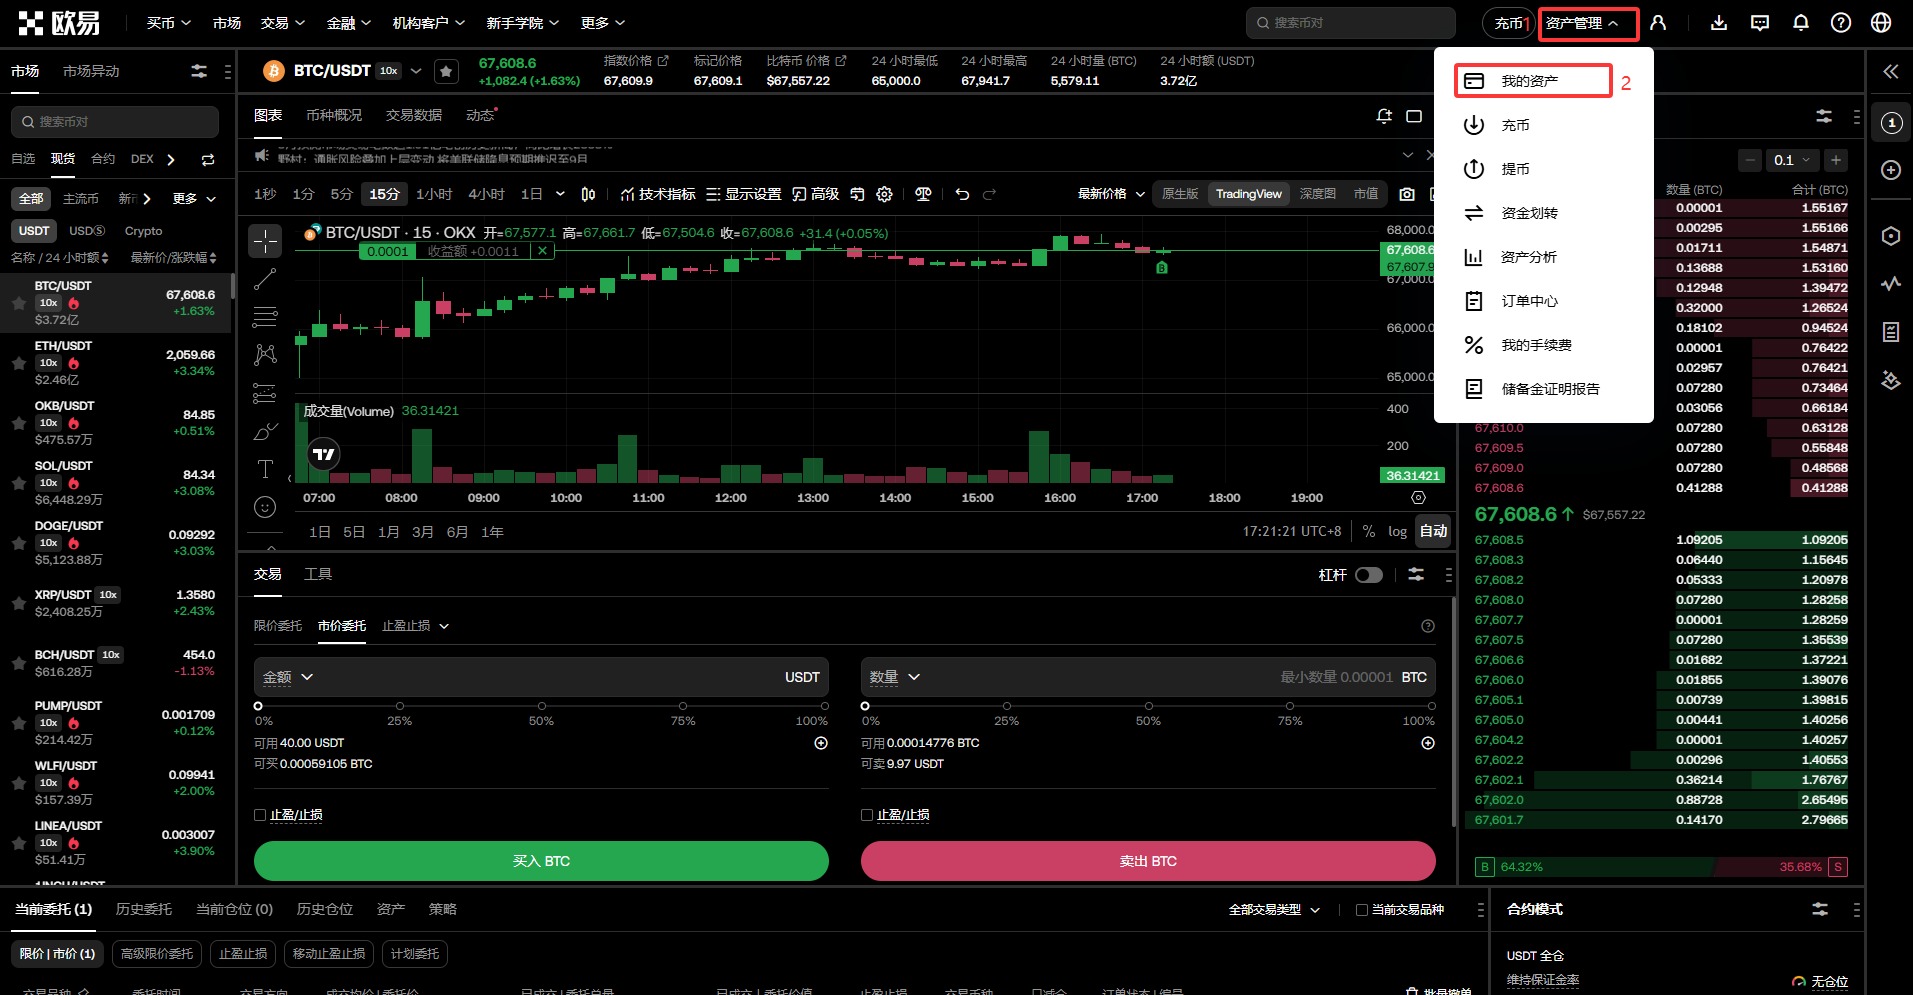Click the order book increase-precision plus icon
1913x995 pixels.
coord(1836,160)
